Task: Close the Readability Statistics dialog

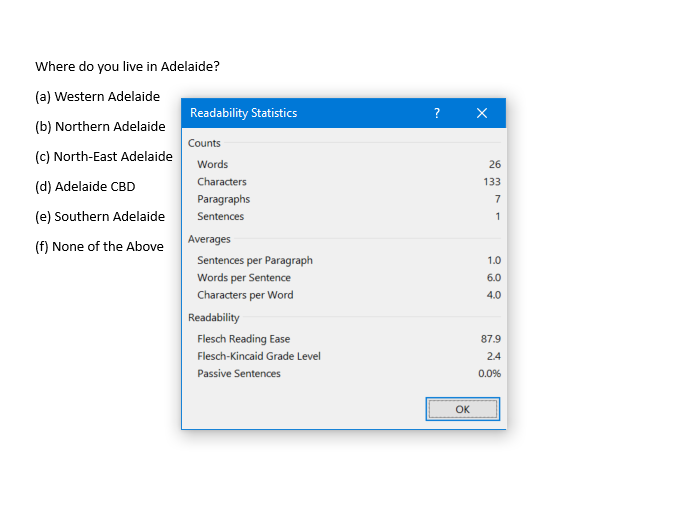Action: [482, 113]
